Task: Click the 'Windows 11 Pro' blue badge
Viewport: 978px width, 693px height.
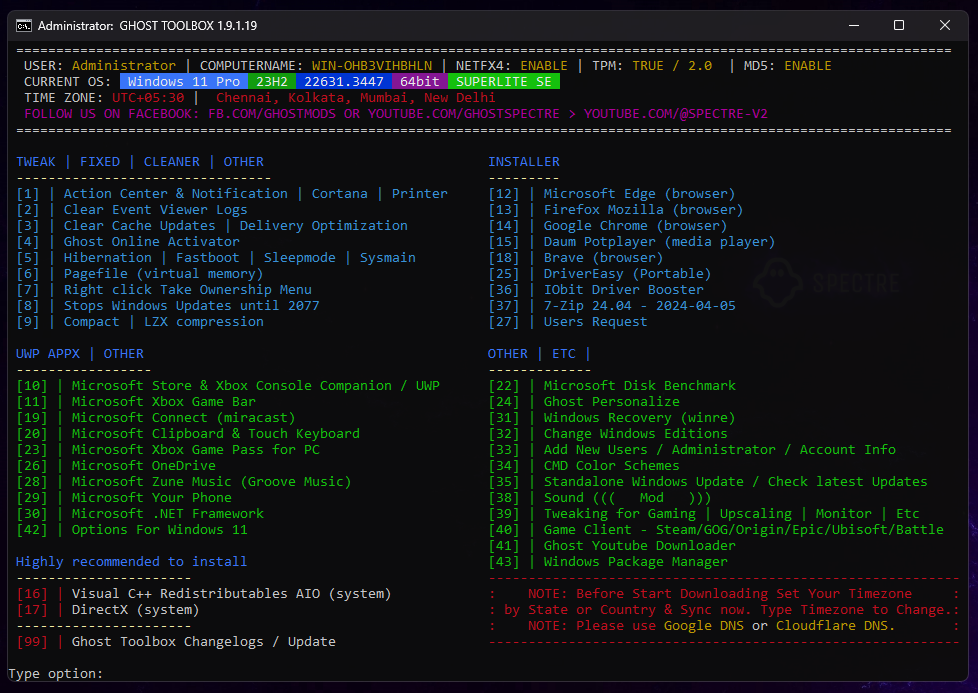Action: coord(184,82)
